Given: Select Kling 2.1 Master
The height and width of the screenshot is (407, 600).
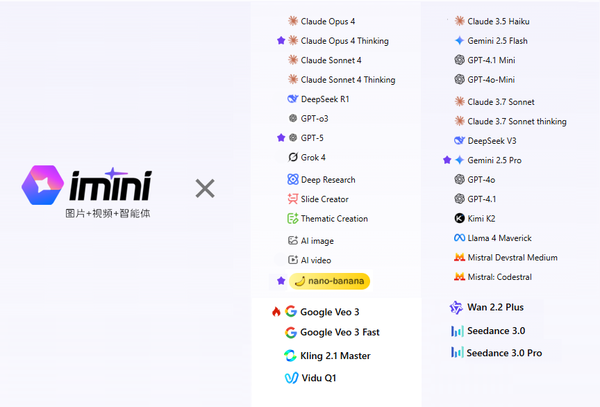Looking at the screenshot, I should click(x=335, y=356).
